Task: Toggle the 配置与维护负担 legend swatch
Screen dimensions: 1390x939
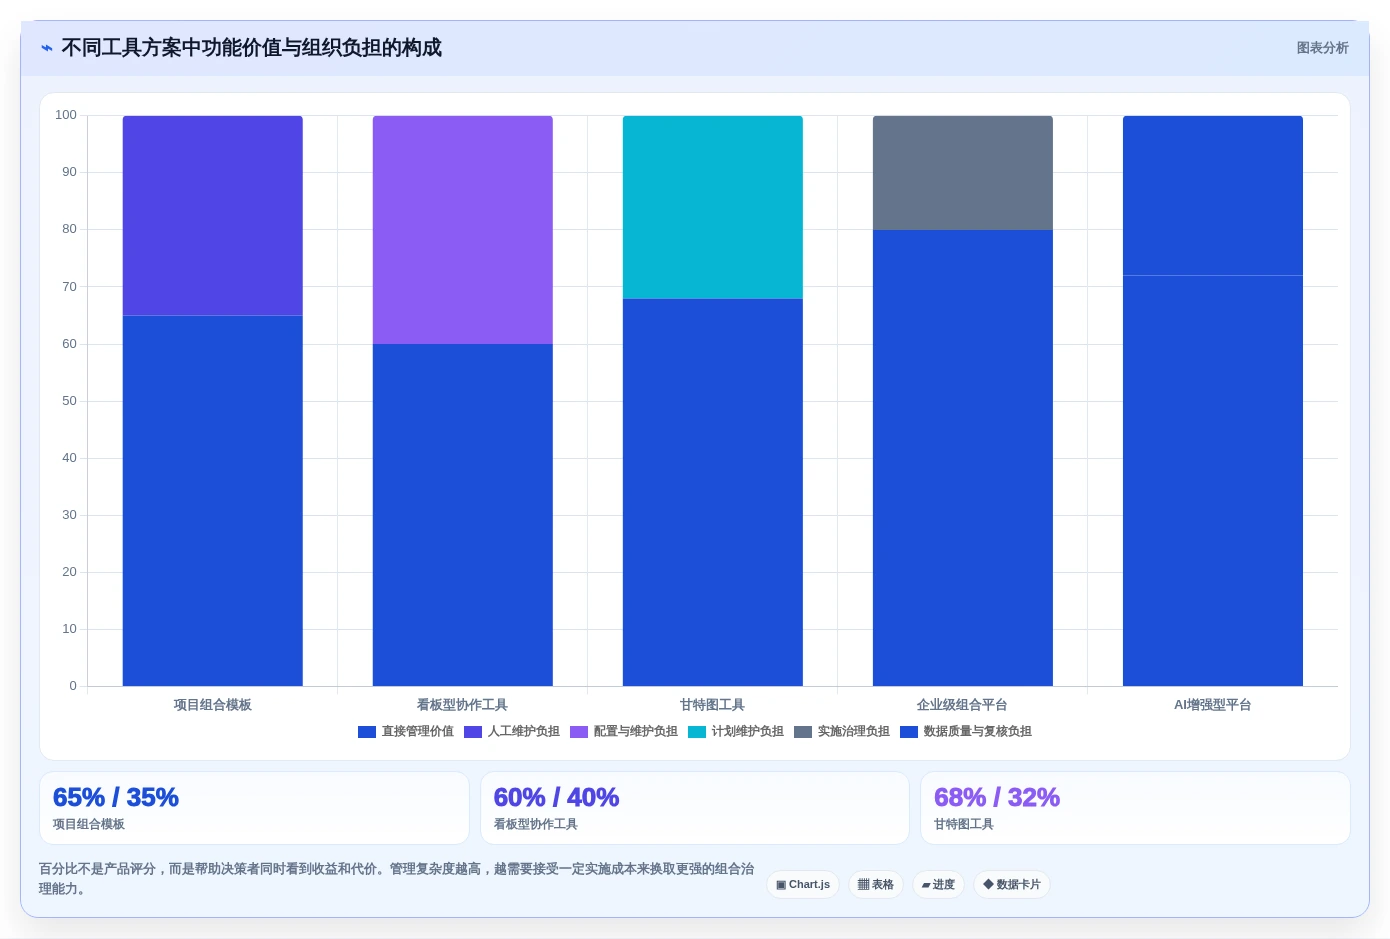Action: pyautogui.click(x=579, y=732)
